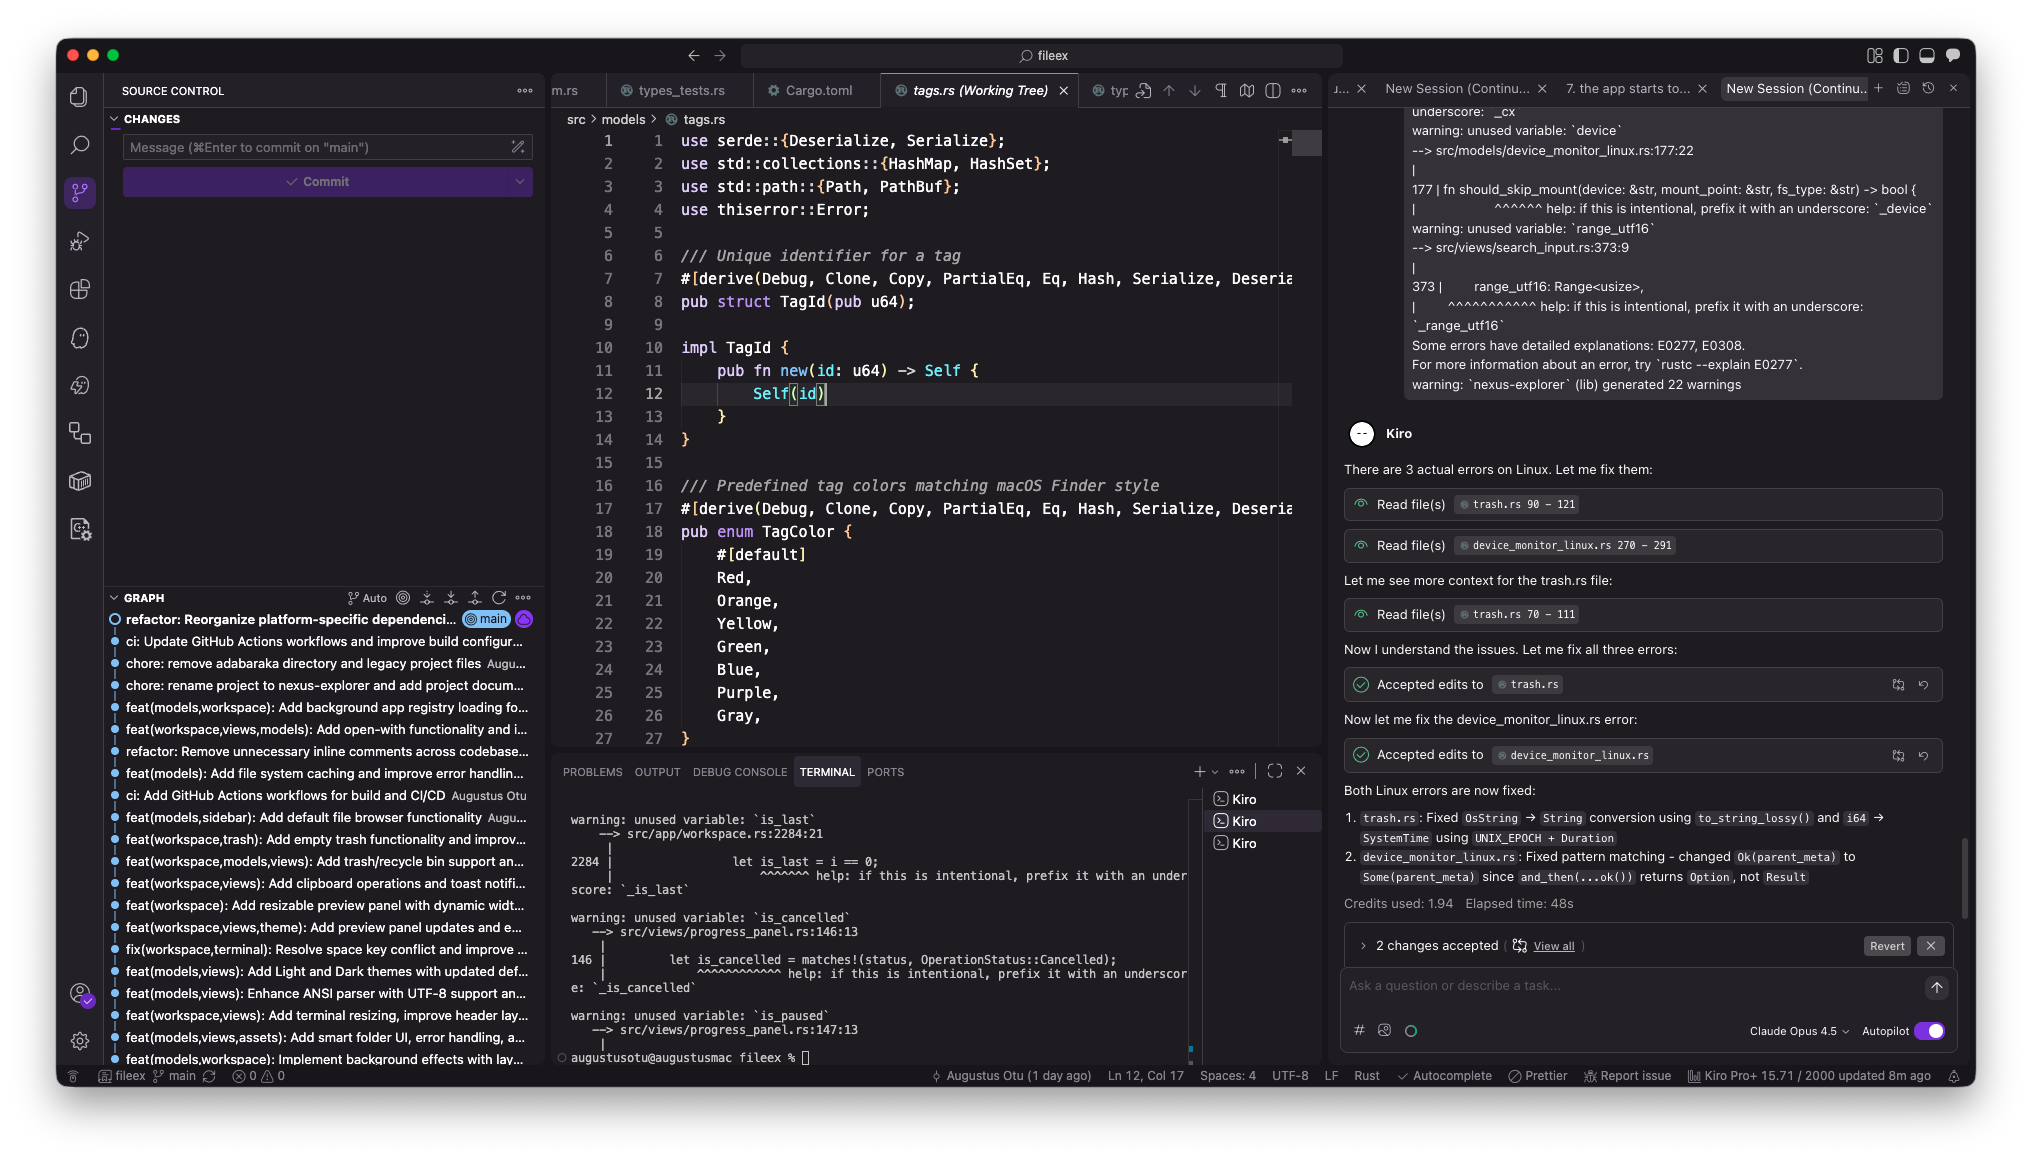Viewport: 2032px width, 1161px height.
Task: Send message with the arrow-up button
Action: coord(1936,987)
